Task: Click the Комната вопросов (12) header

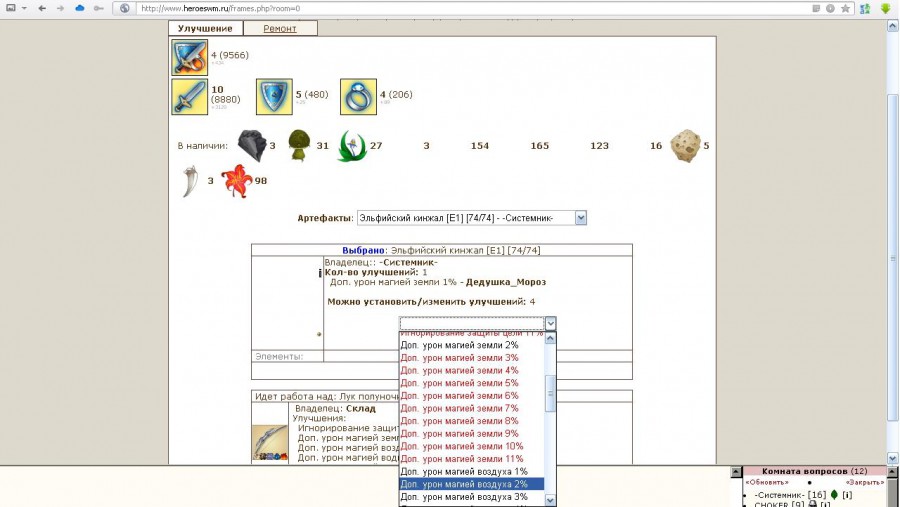Action: (814, 471)
